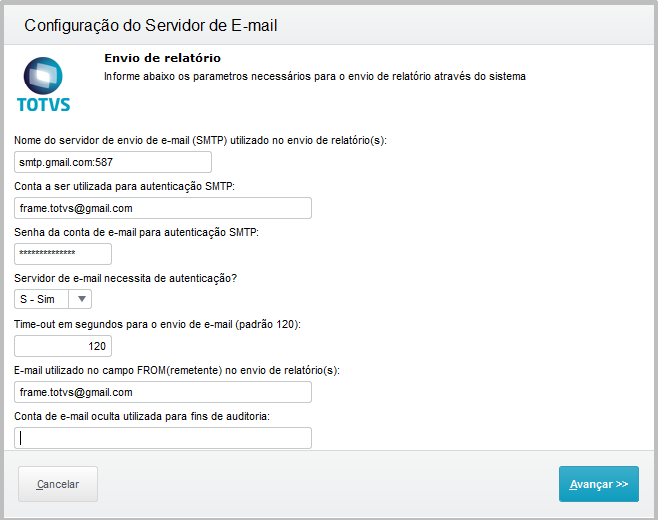
Task: Click the masked SMTP password field
Action: point(63,254)
